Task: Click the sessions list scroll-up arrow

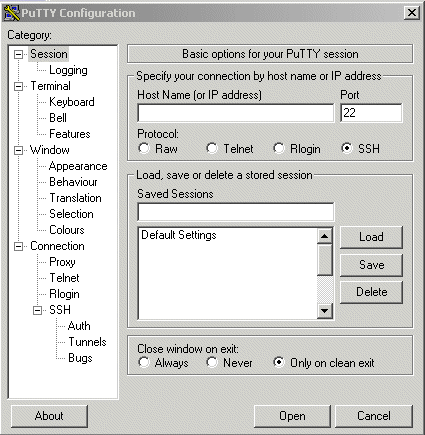Action: coord(324,236)
